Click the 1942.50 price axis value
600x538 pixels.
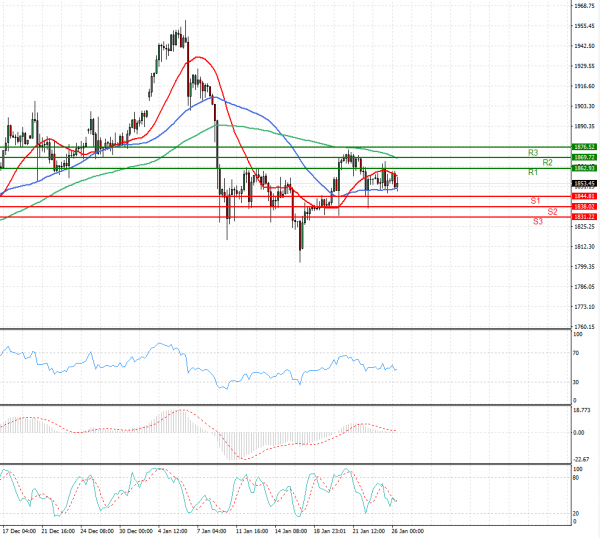pos(584,46)
